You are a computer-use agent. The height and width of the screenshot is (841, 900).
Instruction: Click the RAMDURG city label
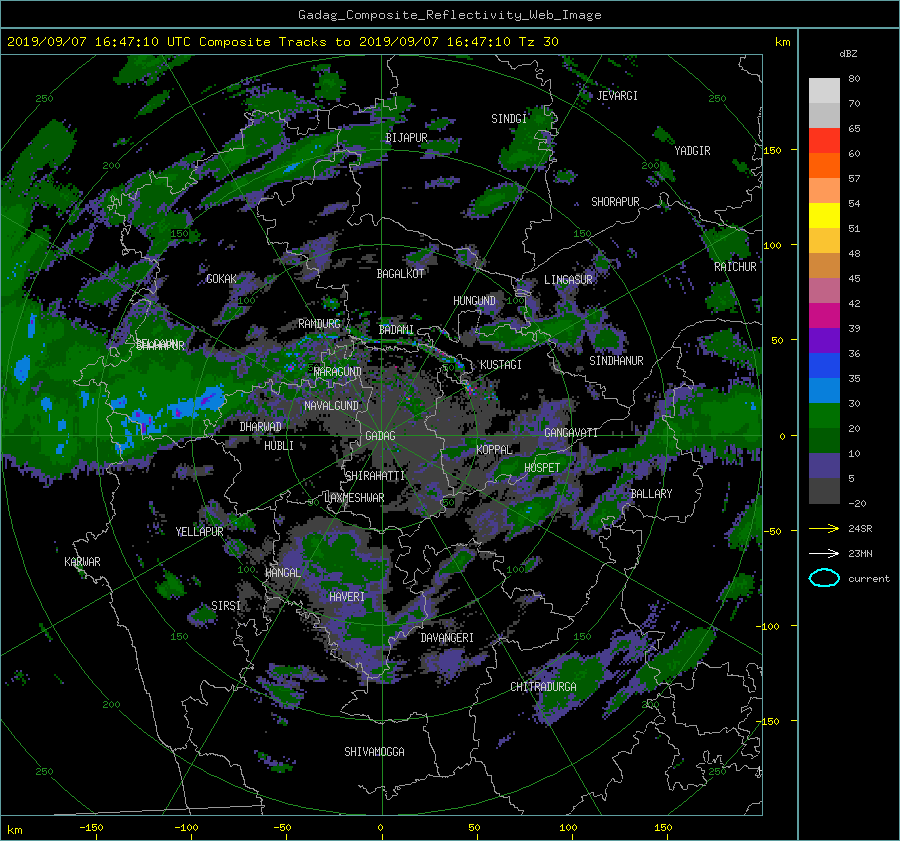[x=319, y=324]
